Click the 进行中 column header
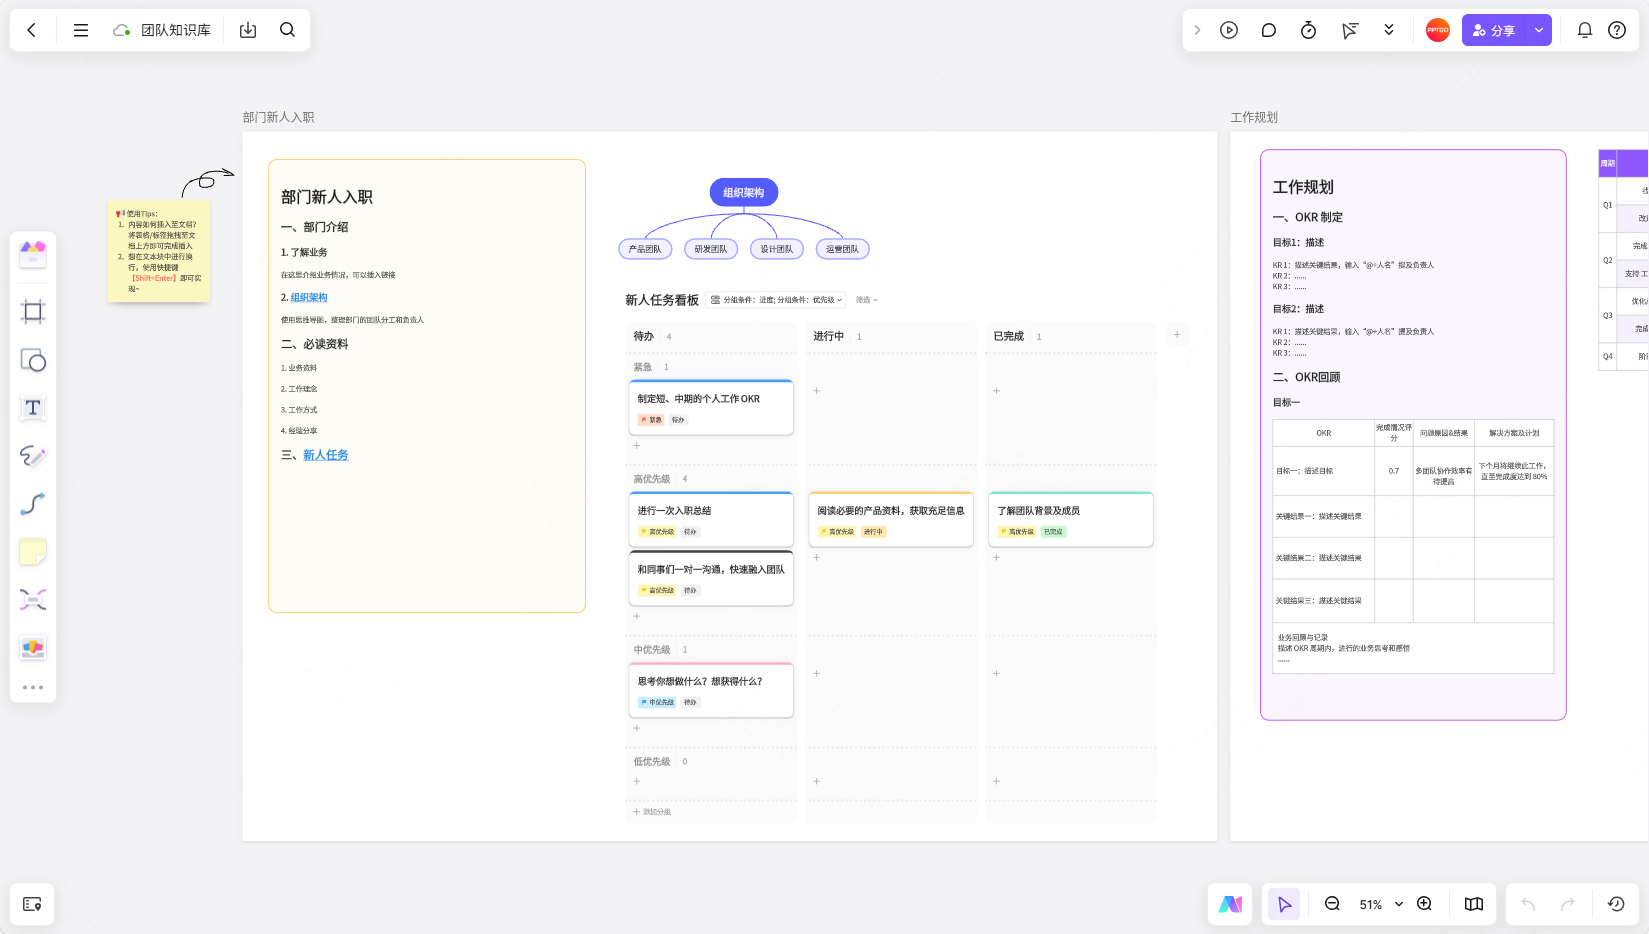This screenshot has width=1649, height=934. point(828,336)
